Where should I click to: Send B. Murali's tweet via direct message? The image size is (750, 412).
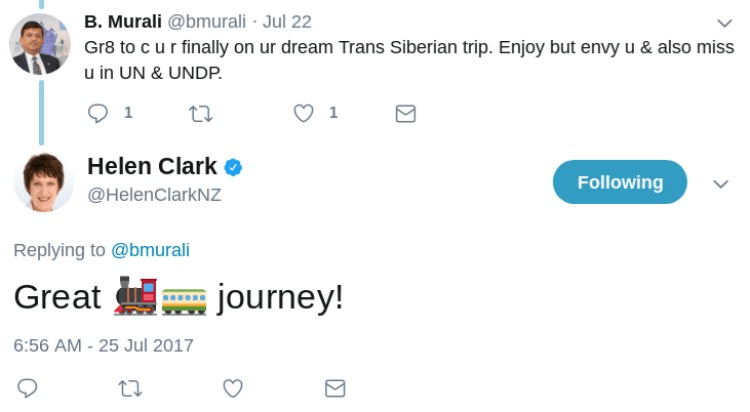tap(405, 113)
